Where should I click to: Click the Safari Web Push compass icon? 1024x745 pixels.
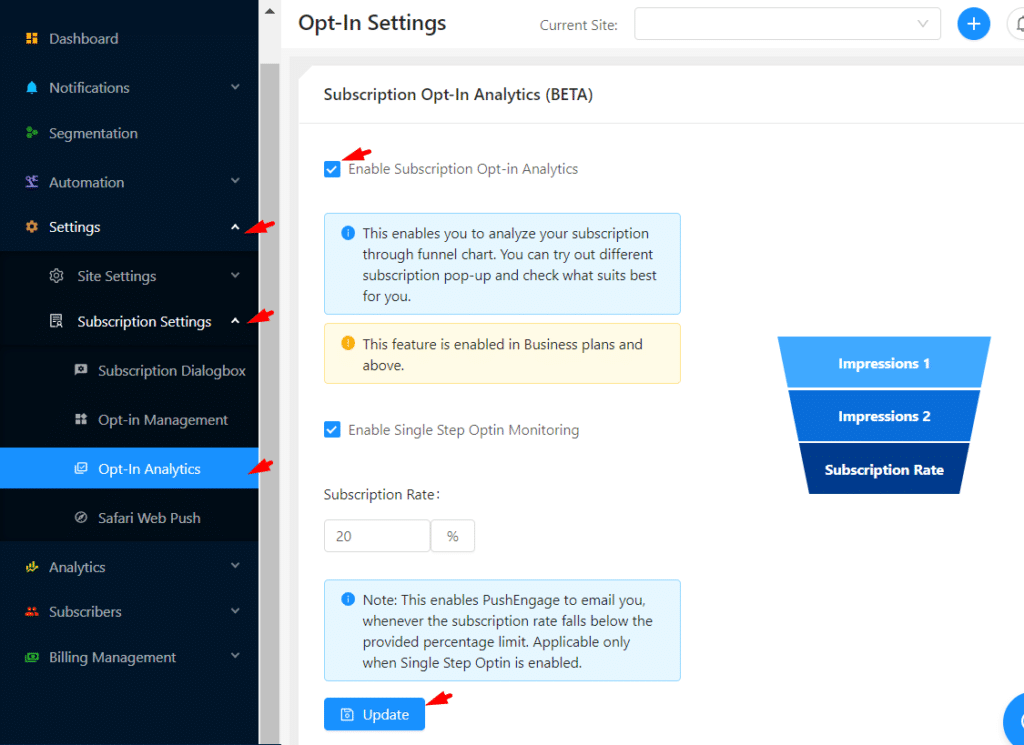click(x=81, y=517)
